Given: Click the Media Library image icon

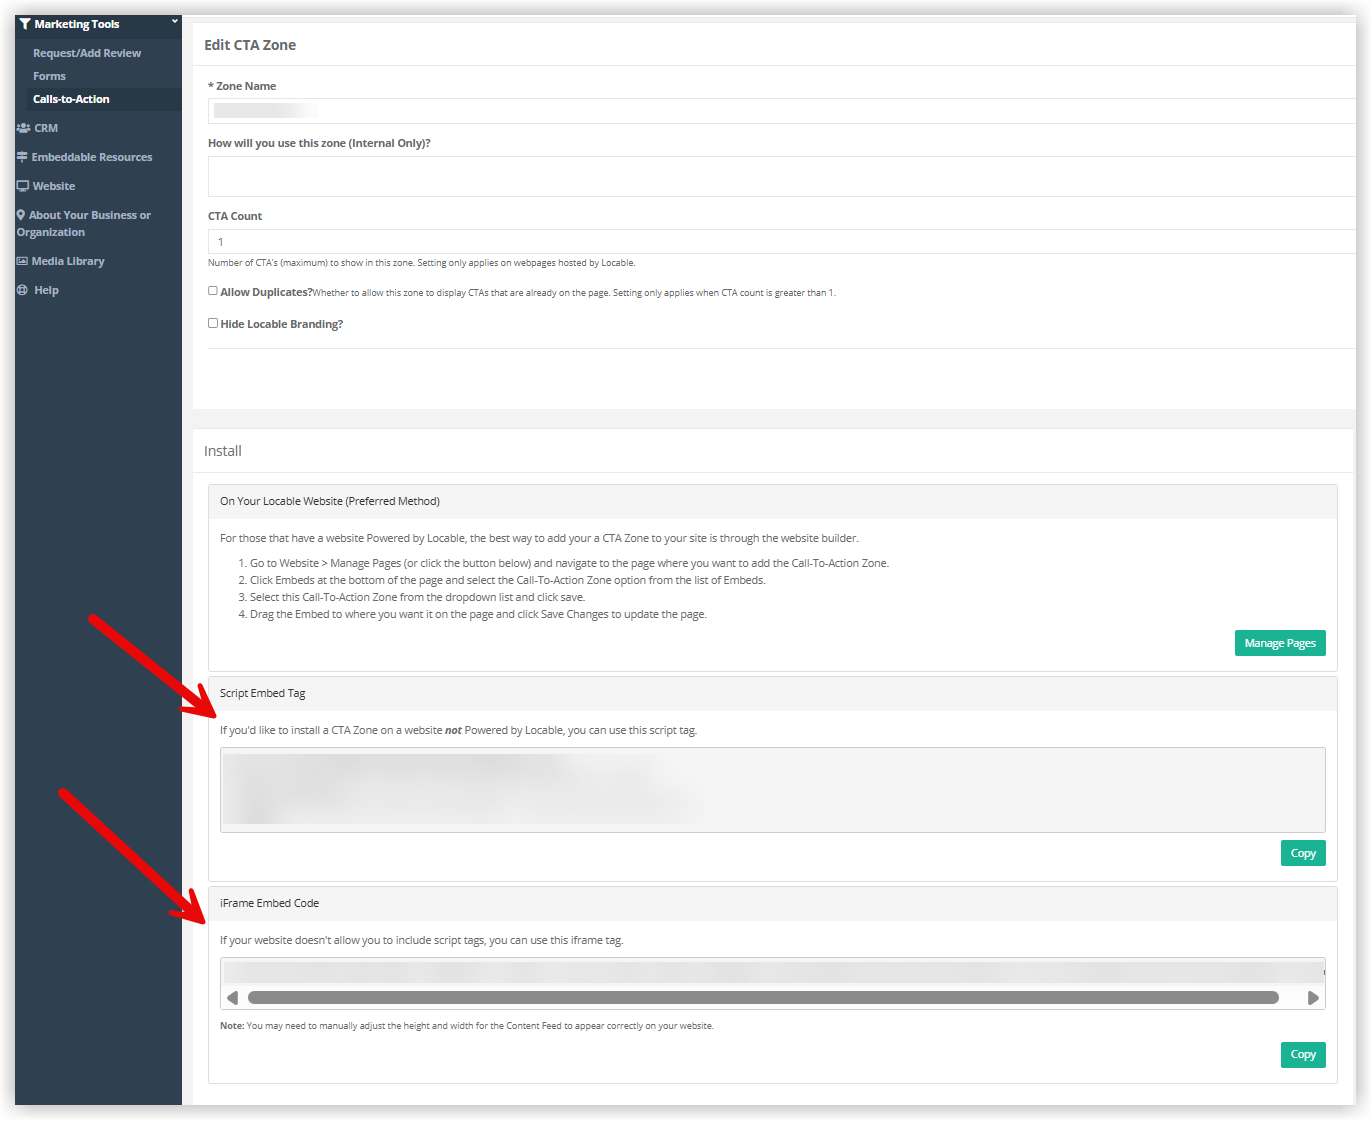Looking at the screenshot, I should point(22,261).
